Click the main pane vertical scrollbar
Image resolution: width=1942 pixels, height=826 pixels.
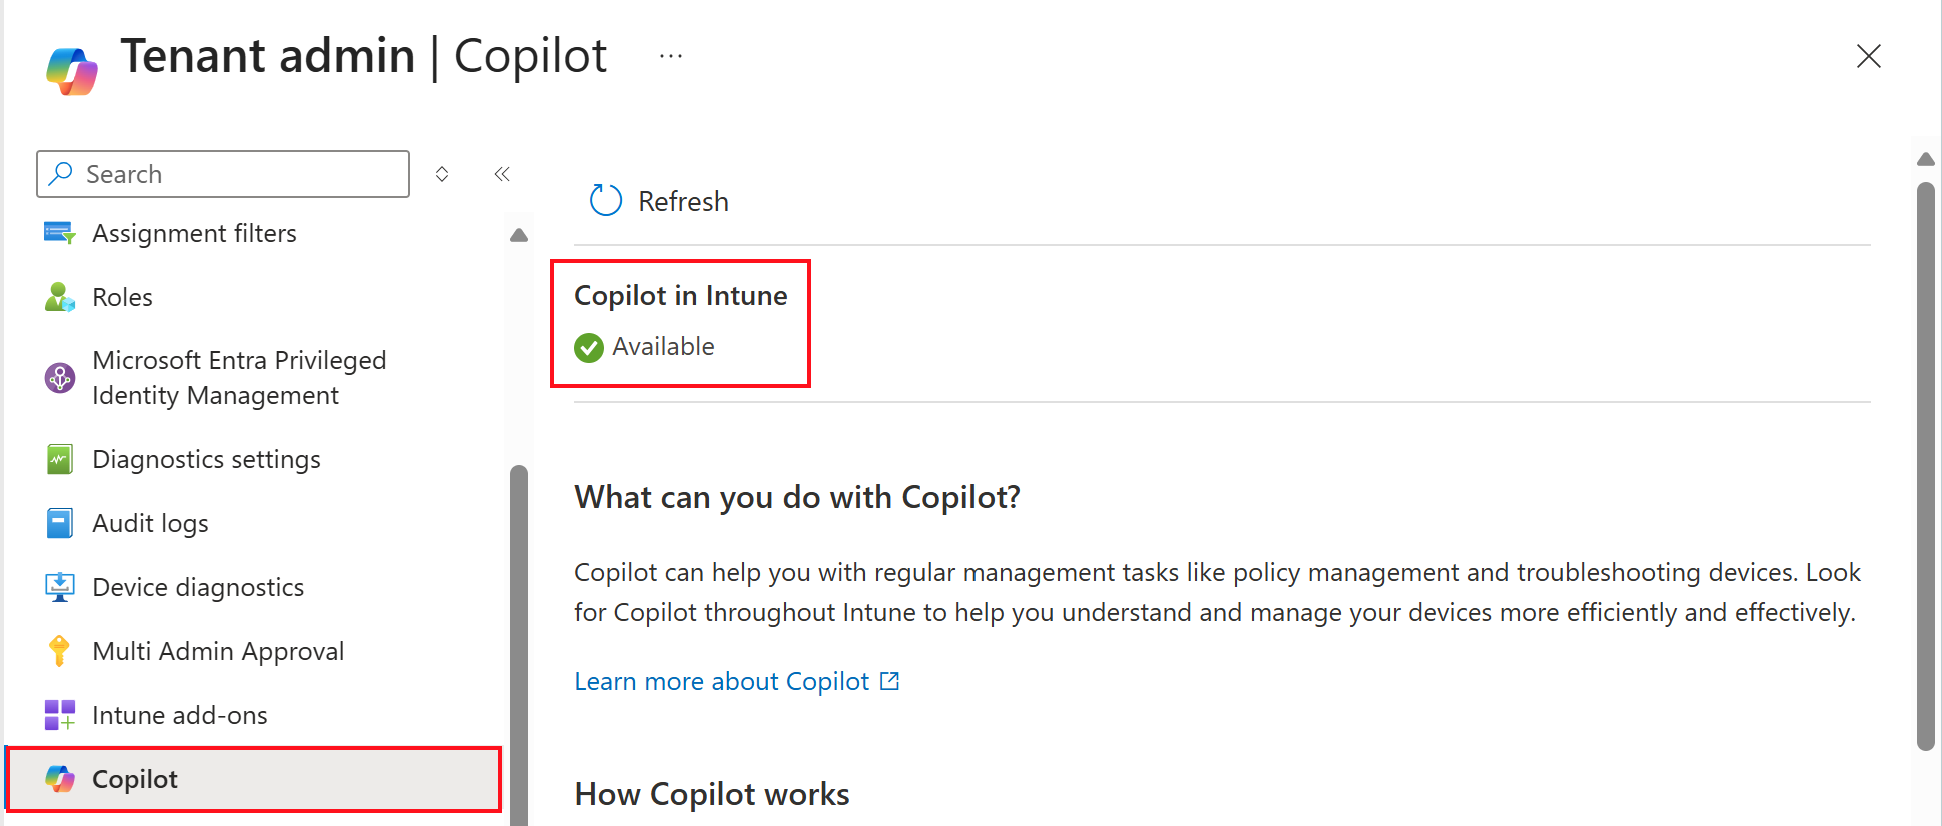[x=1925, y=460]
